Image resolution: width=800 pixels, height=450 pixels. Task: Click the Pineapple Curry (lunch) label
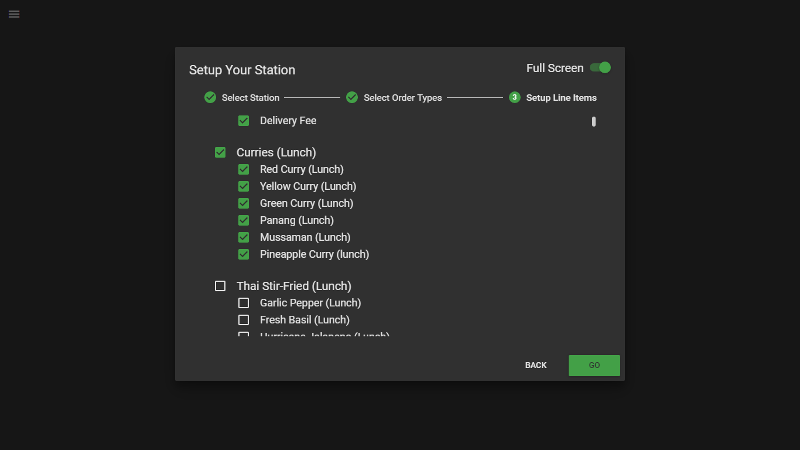[314, 254]
